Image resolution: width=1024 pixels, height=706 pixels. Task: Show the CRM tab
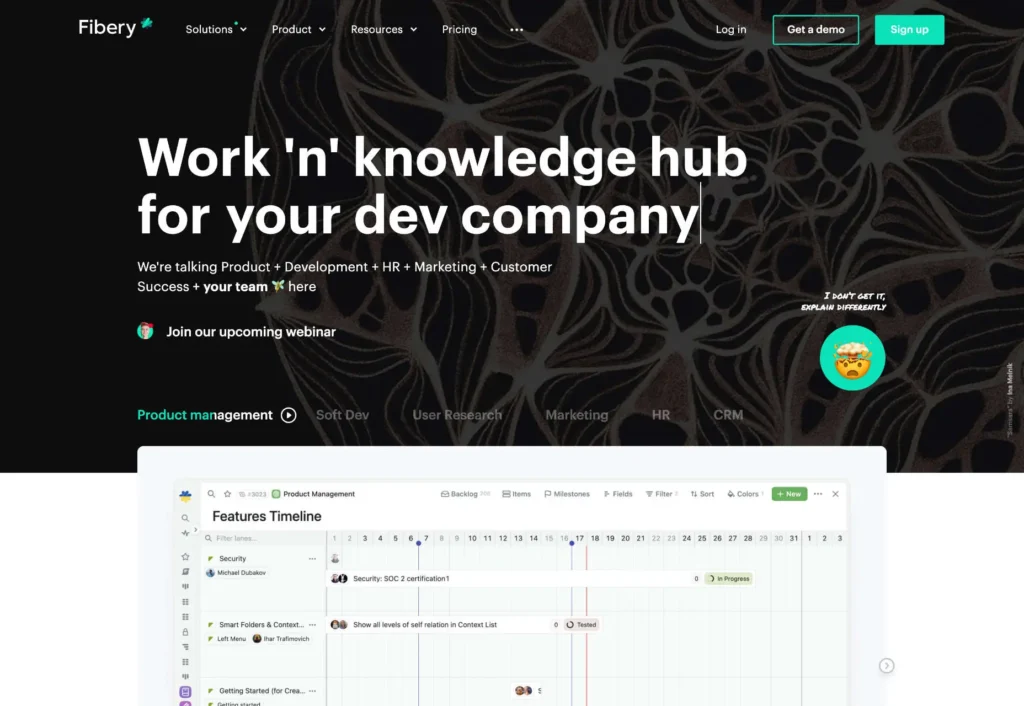728,415
